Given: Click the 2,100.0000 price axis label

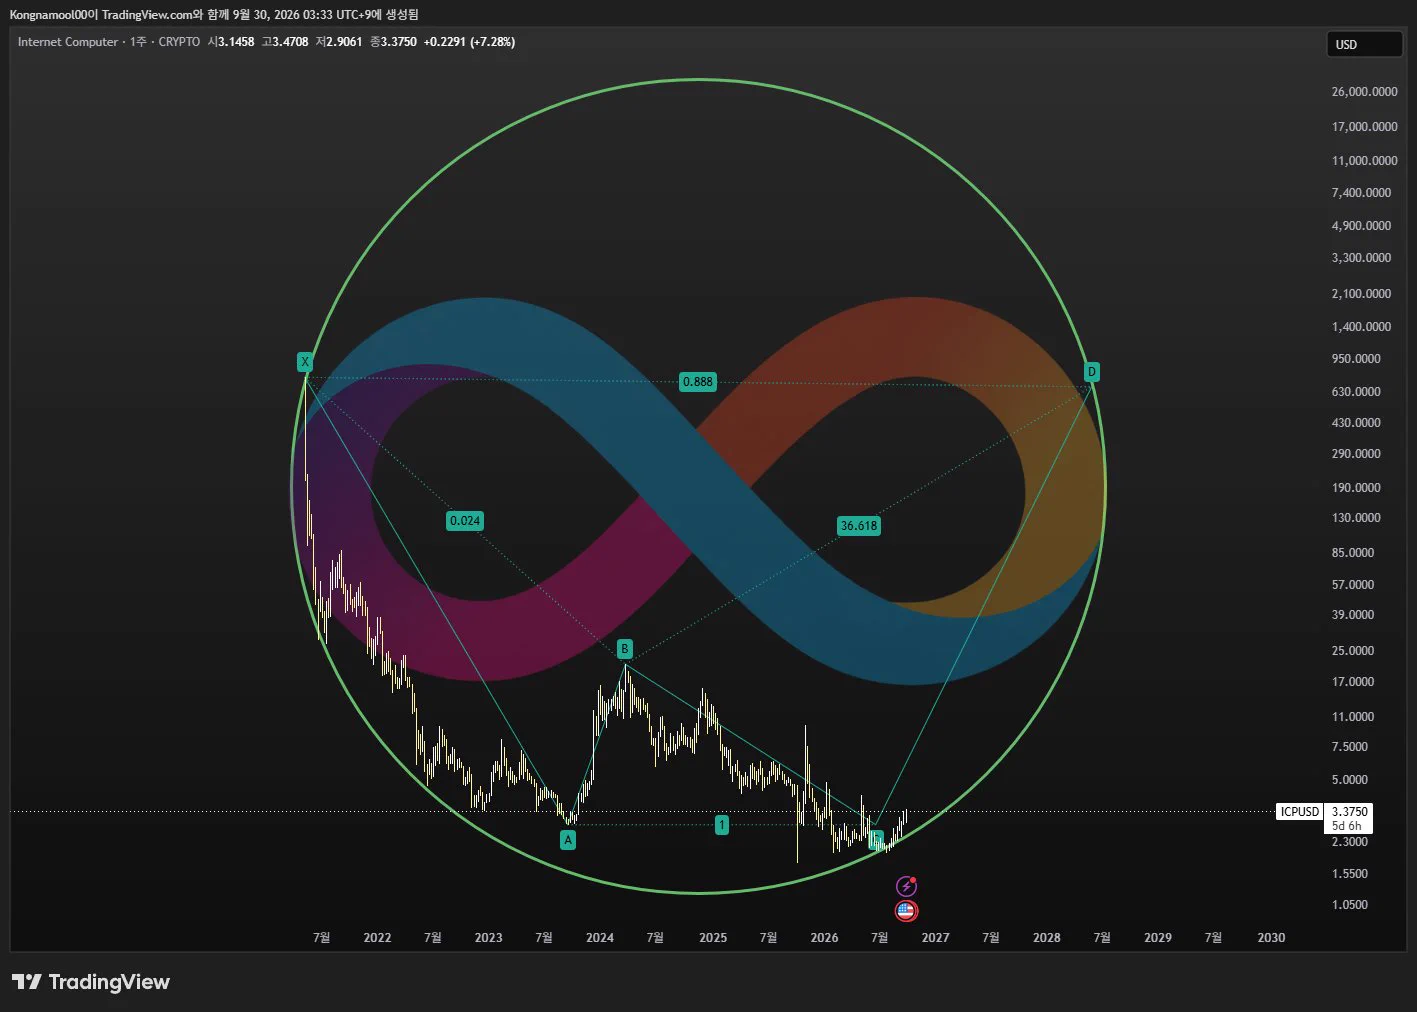Looking at the screenshot, I should coord(1361,294).
